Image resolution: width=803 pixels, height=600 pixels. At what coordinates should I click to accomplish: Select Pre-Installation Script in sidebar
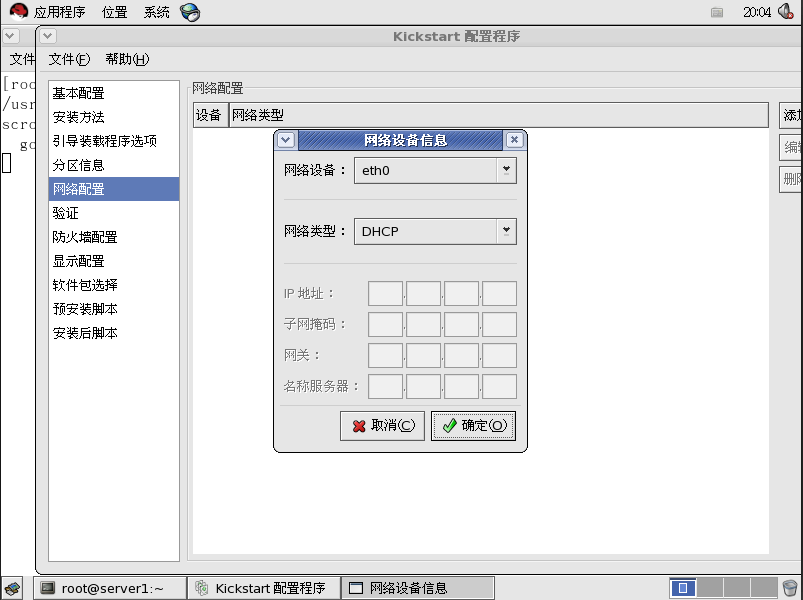tap(114, 309)
